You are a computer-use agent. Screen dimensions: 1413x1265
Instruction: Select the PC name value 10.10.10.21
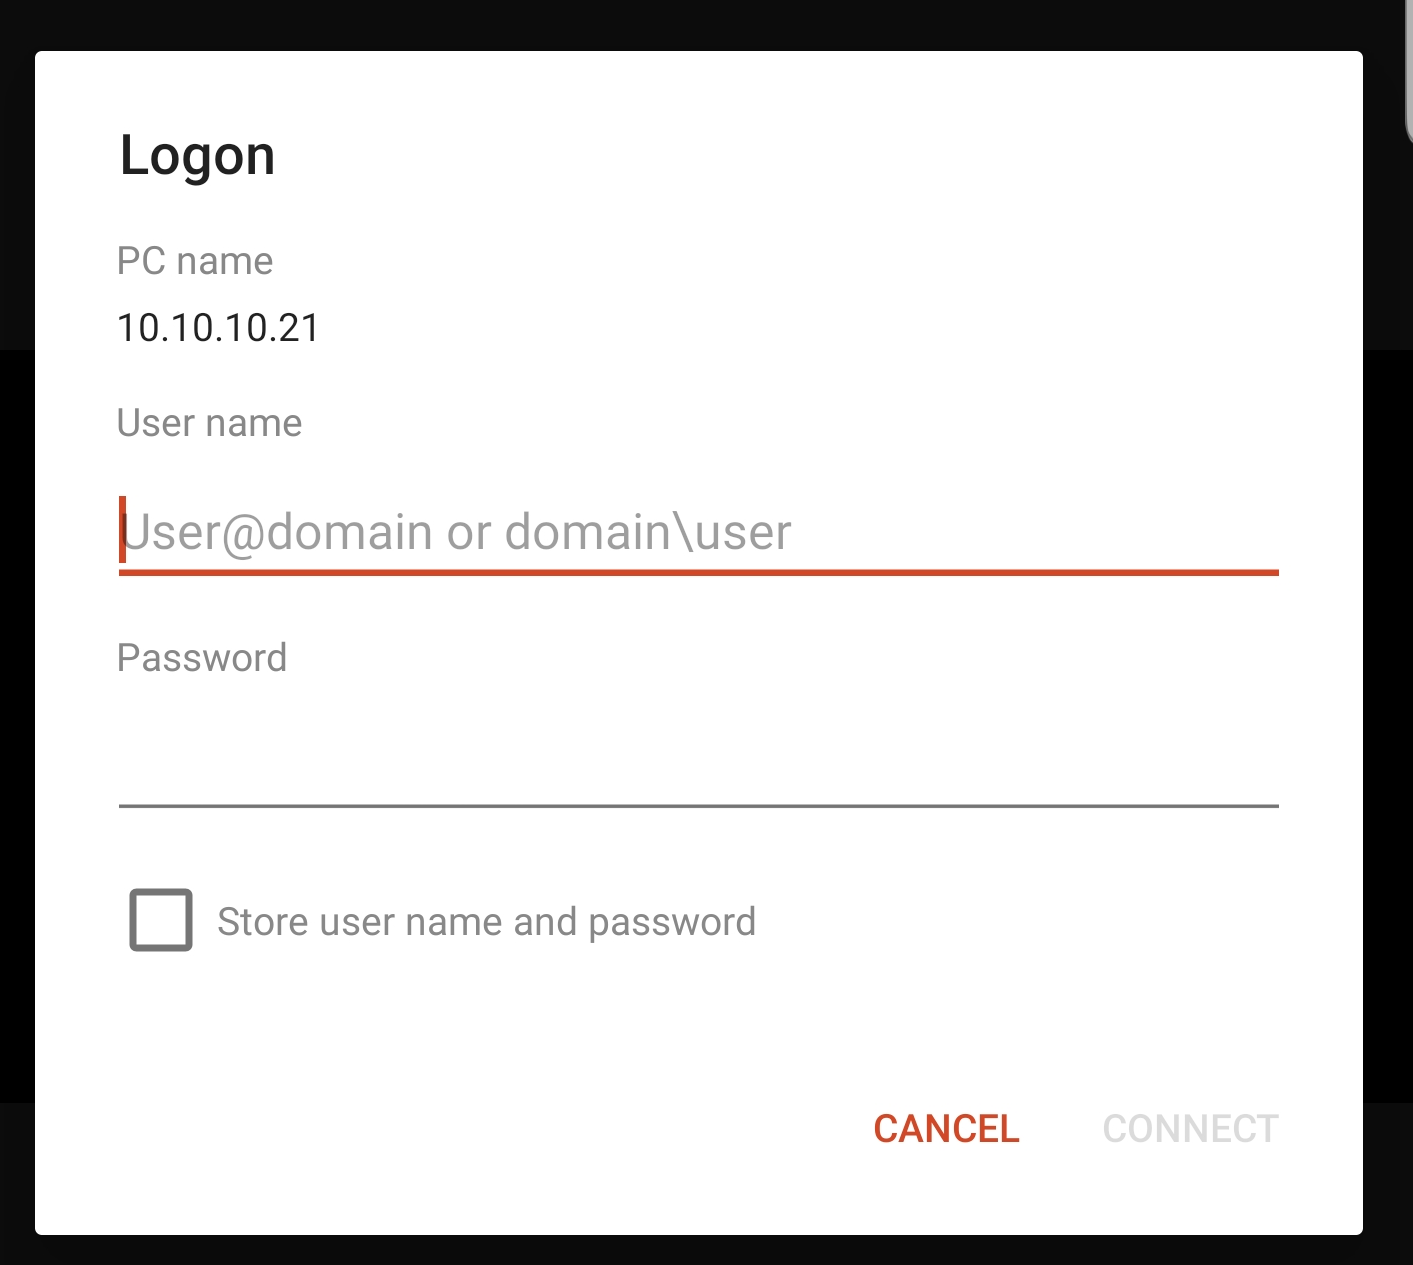(x=217, y=327)
